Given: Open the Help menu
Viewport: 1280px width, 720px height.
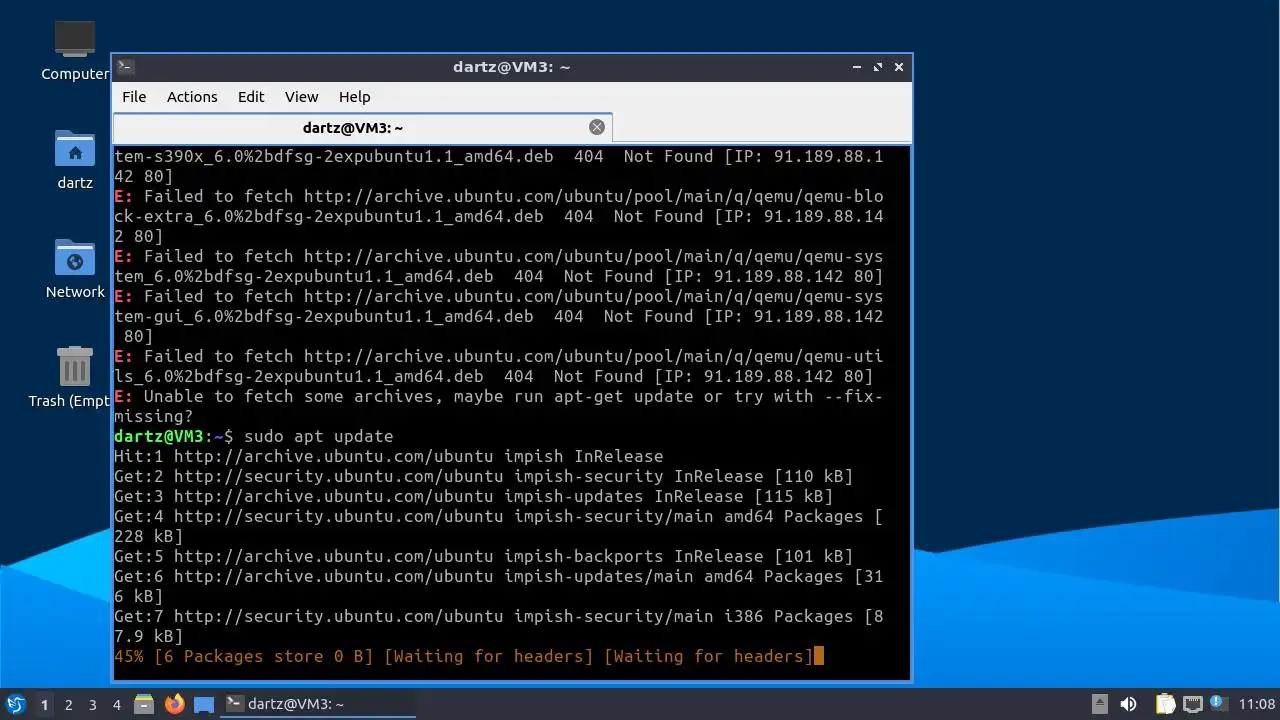Looking at the screenshot, I should (354, 97).
